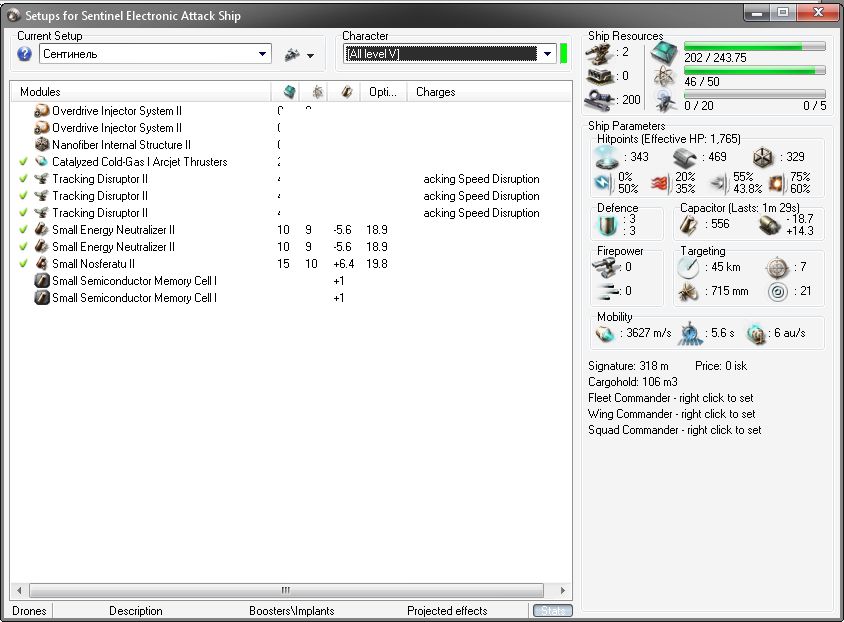Image resolution: width=844 pixels, height=622 pixels.
Task: Click the targeting range icon showing 45 km
Action: coord(688,267)
